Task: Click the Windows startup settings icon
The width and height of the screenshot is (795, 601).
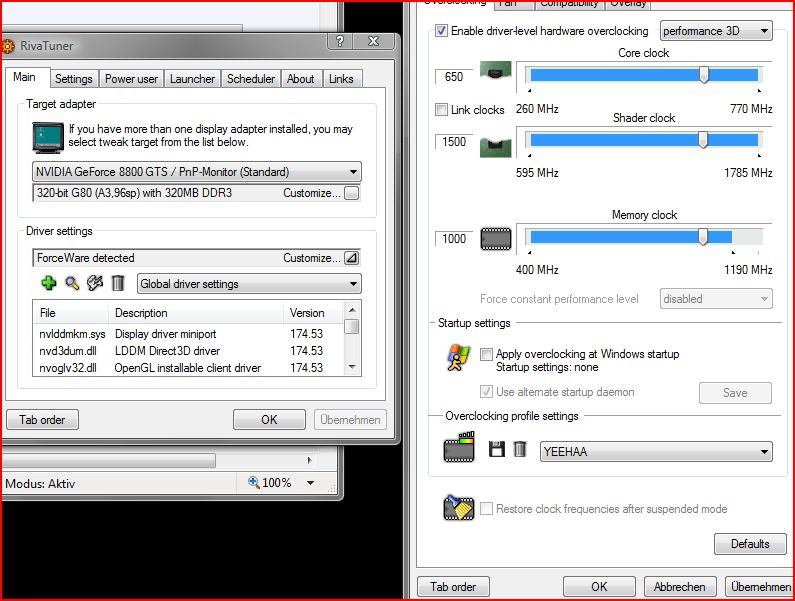Action: click(458, 358)
